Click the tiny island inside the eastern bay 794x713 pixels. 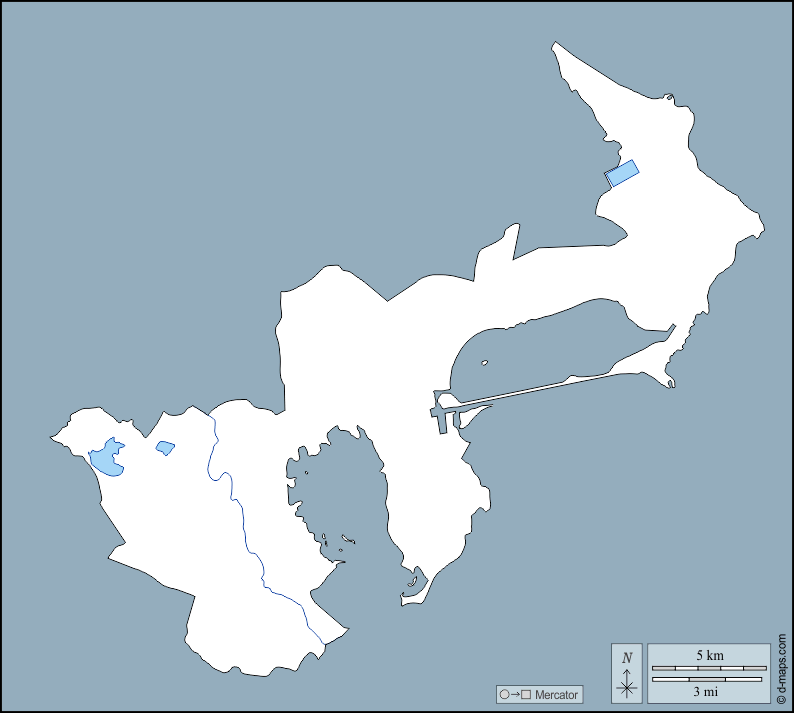click(x=484, y=363)
